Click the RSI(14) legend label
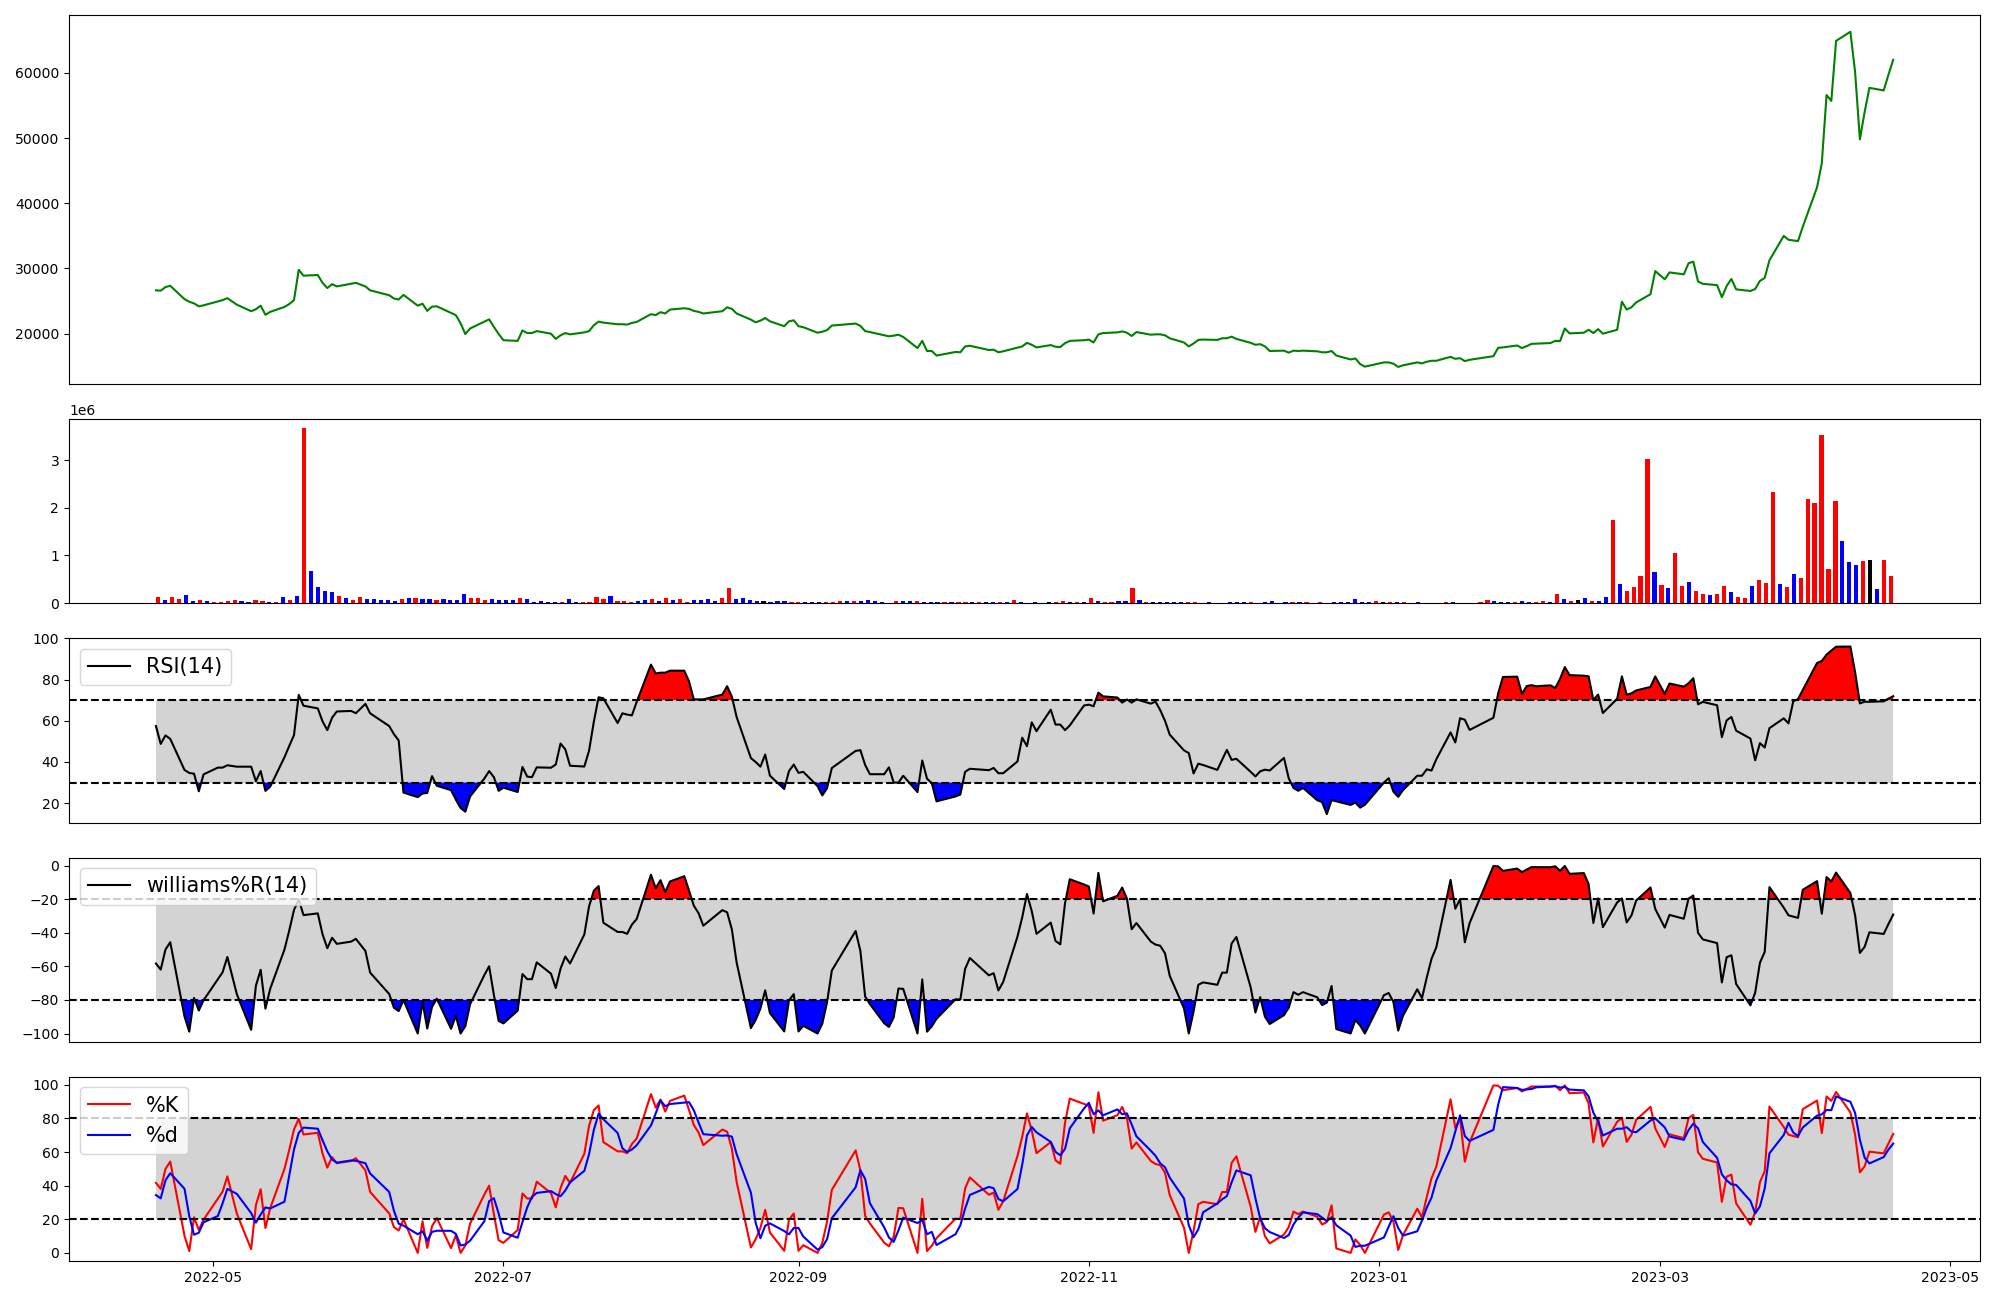The width and height of the screenshot is (2000, 1300). tap(184, 666)
